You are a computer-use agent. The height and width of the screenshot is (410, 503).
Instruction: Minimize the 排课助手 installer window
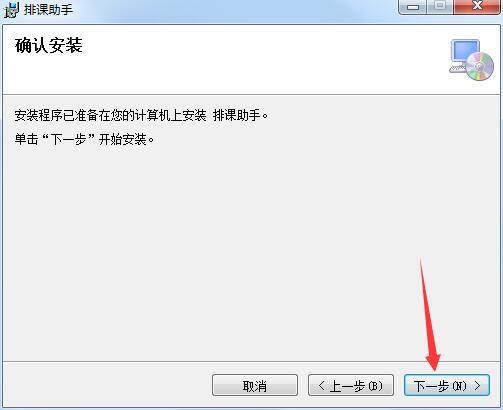click(413, 7)
